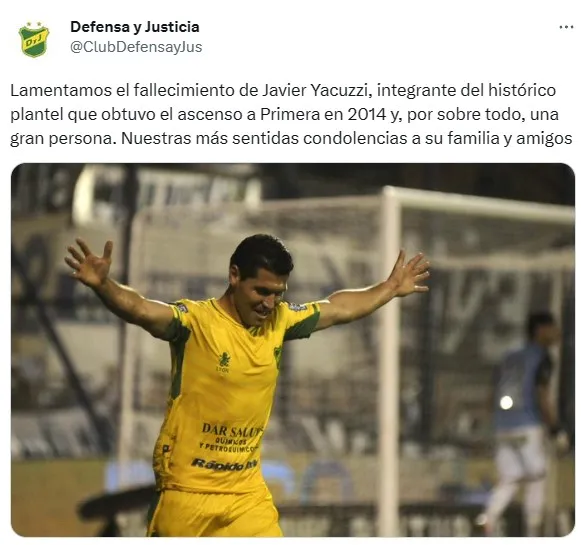Open the three-dot more options menu
The image size is (581, 545).
tap(566, 27)
